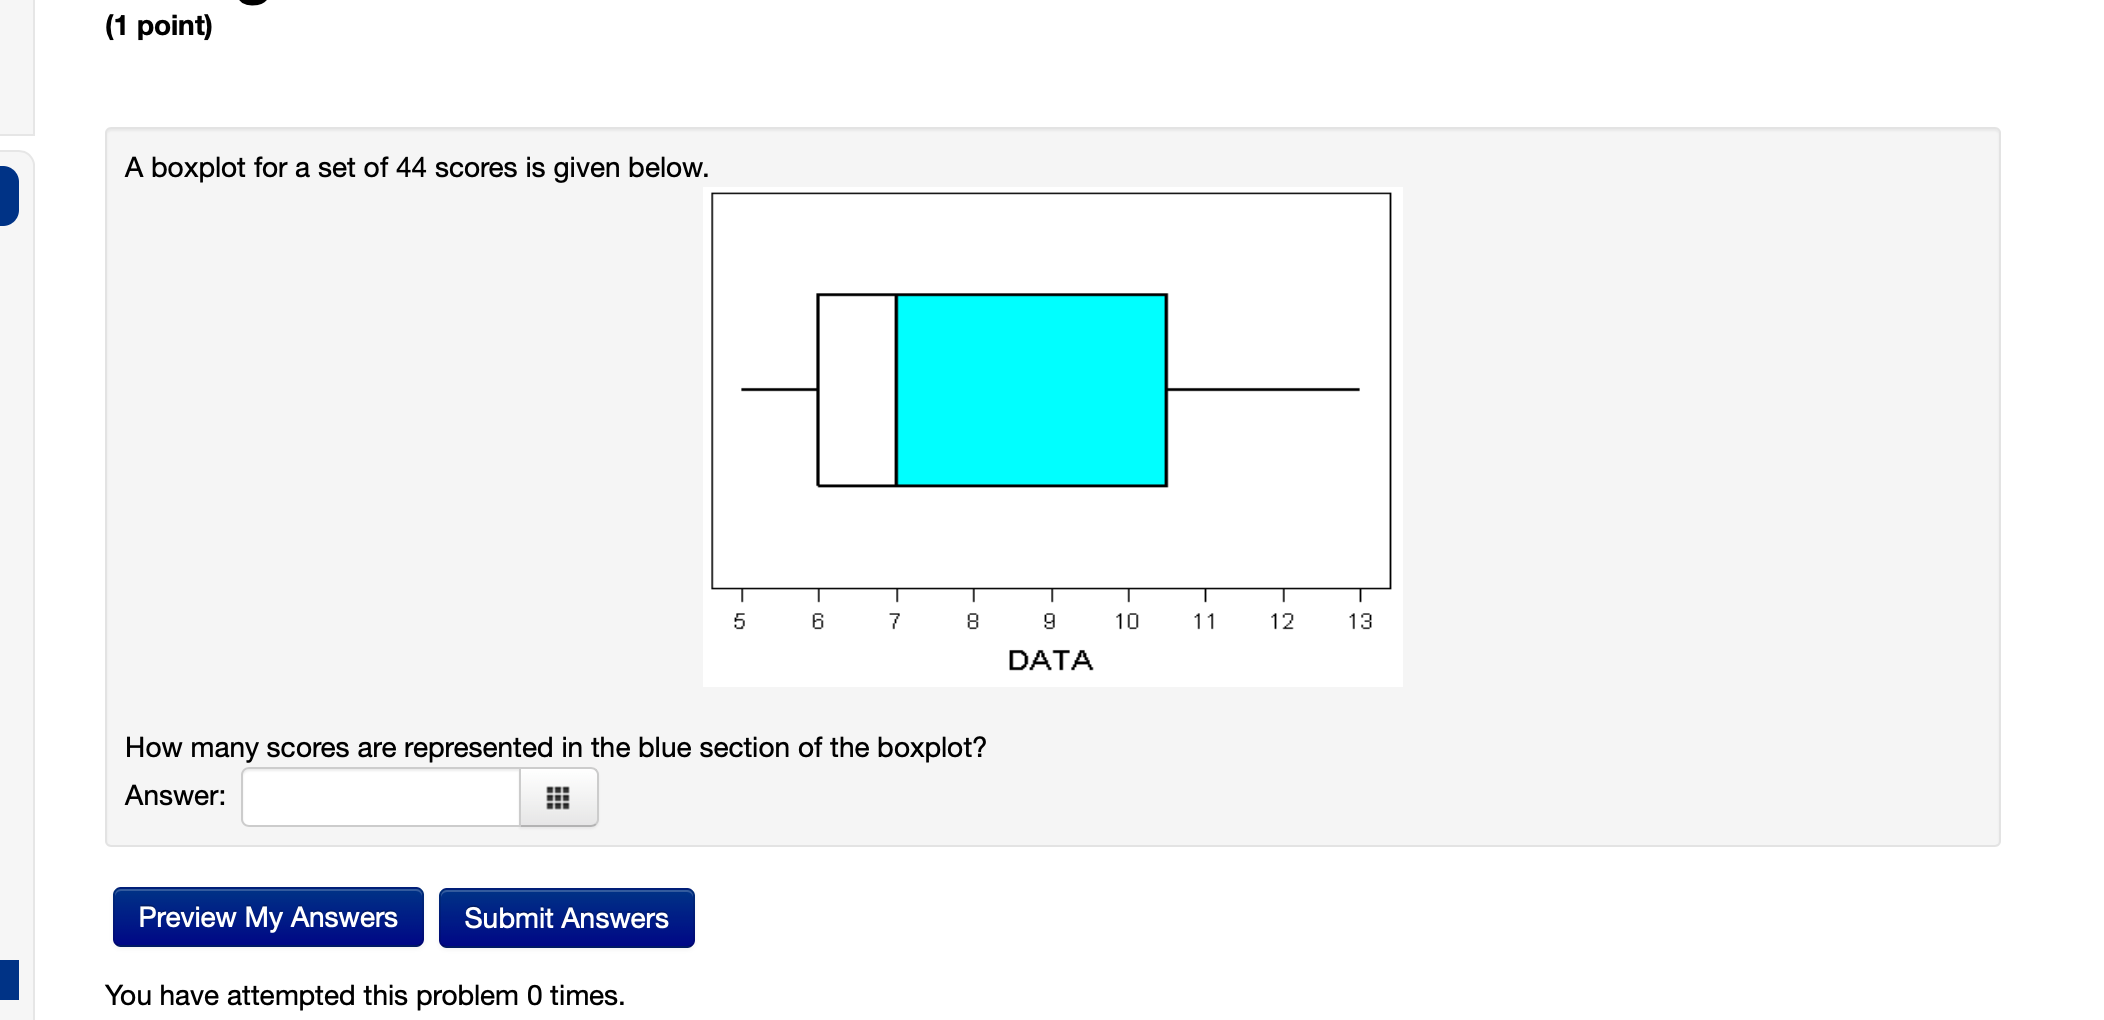Click the left whisker of the boxplot
The width and height of the screenshot is (2104, 1020).
[x=780, y=390]
